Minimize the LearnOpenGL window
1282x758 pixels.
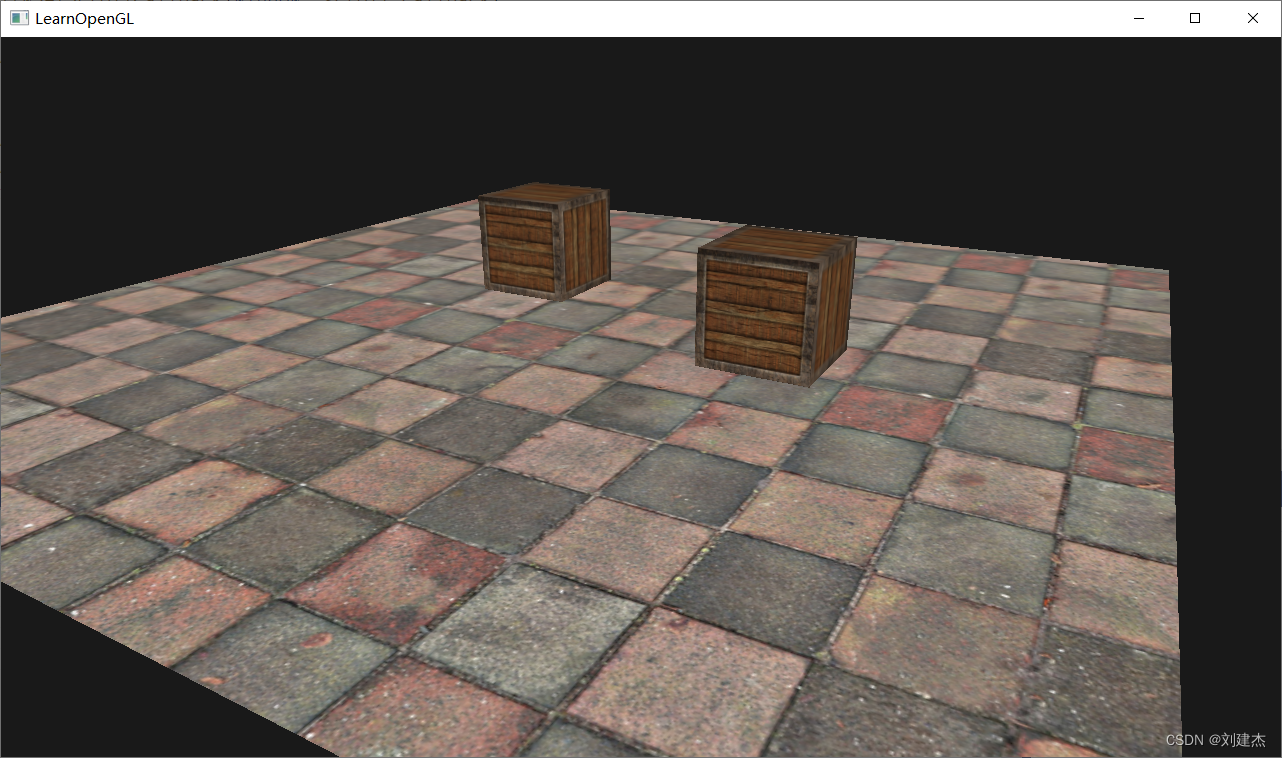click(1137, 18)
